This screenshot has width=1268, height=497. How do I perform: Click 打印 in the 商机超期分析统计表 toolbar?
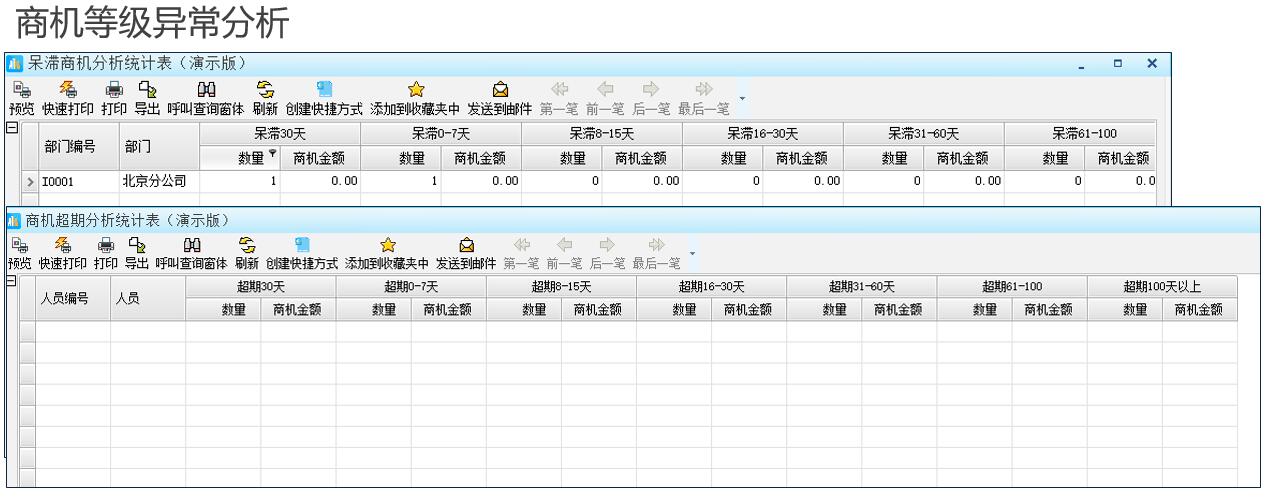coord(105,253)
